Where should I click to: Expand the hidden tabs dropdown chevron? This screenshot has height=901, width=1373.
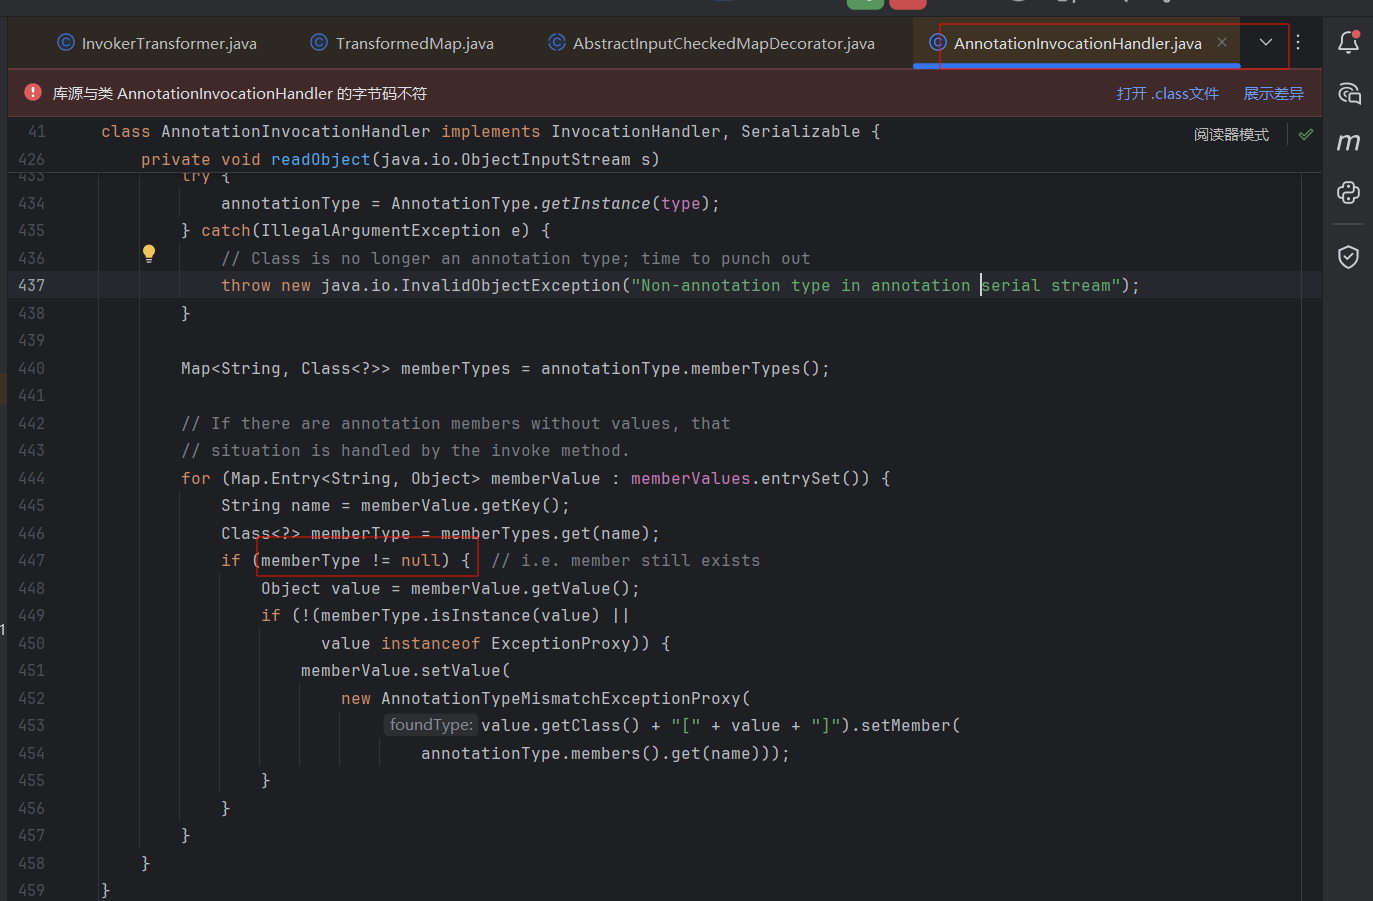[1266, 42]
